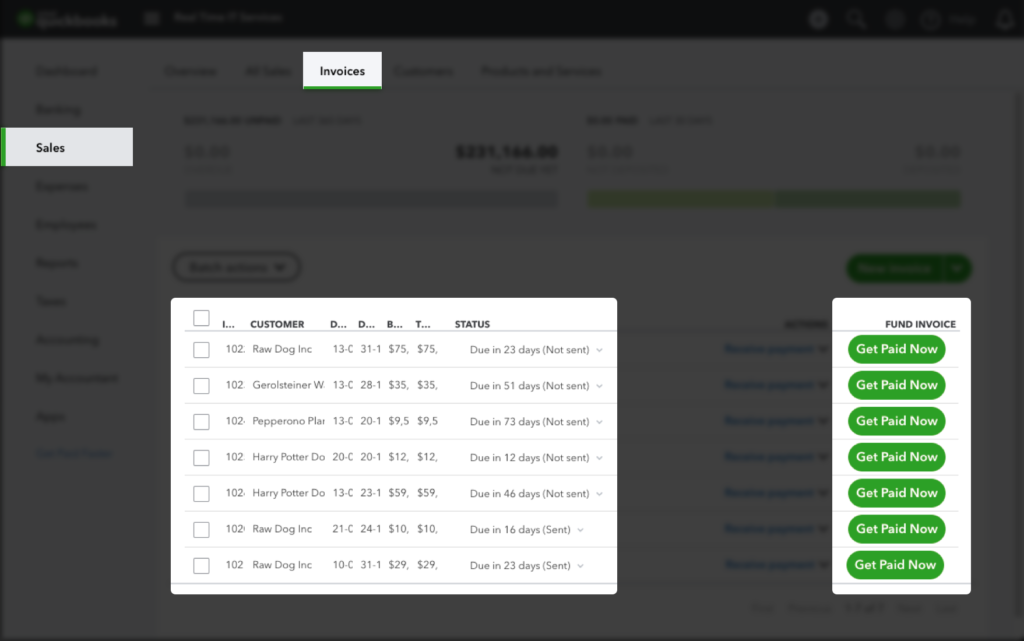Click Get Paid Now for invoice due in 16 days
Screen dimensions: 1024x641
pos(897,529)
